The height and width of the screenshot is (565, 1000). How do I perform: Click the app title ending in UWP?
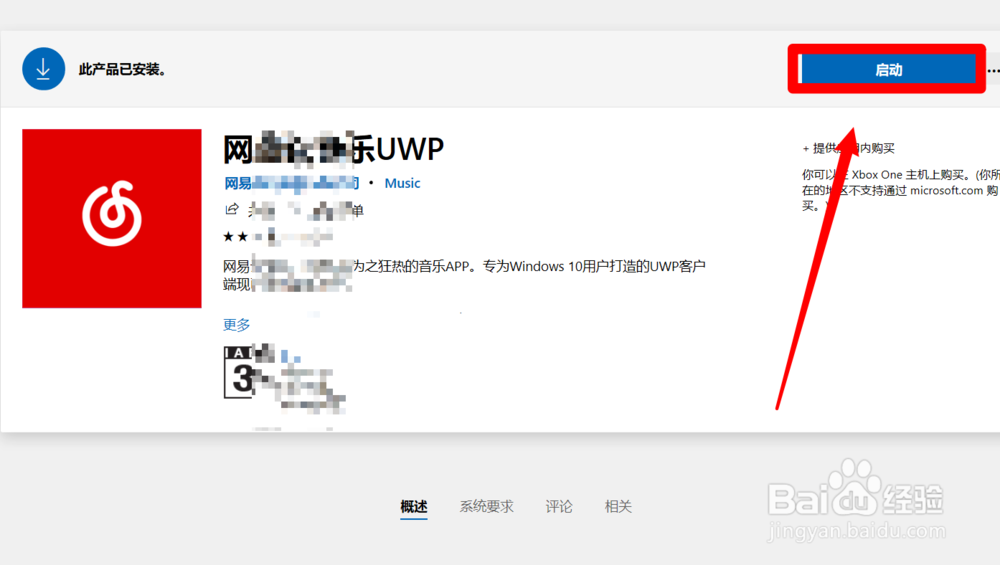[333, 149]
